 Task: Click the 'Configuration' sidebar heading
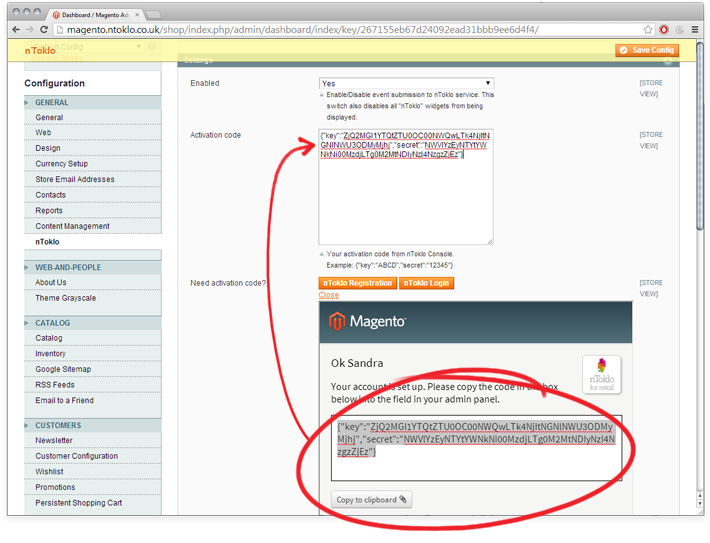(x=54, y=83)
